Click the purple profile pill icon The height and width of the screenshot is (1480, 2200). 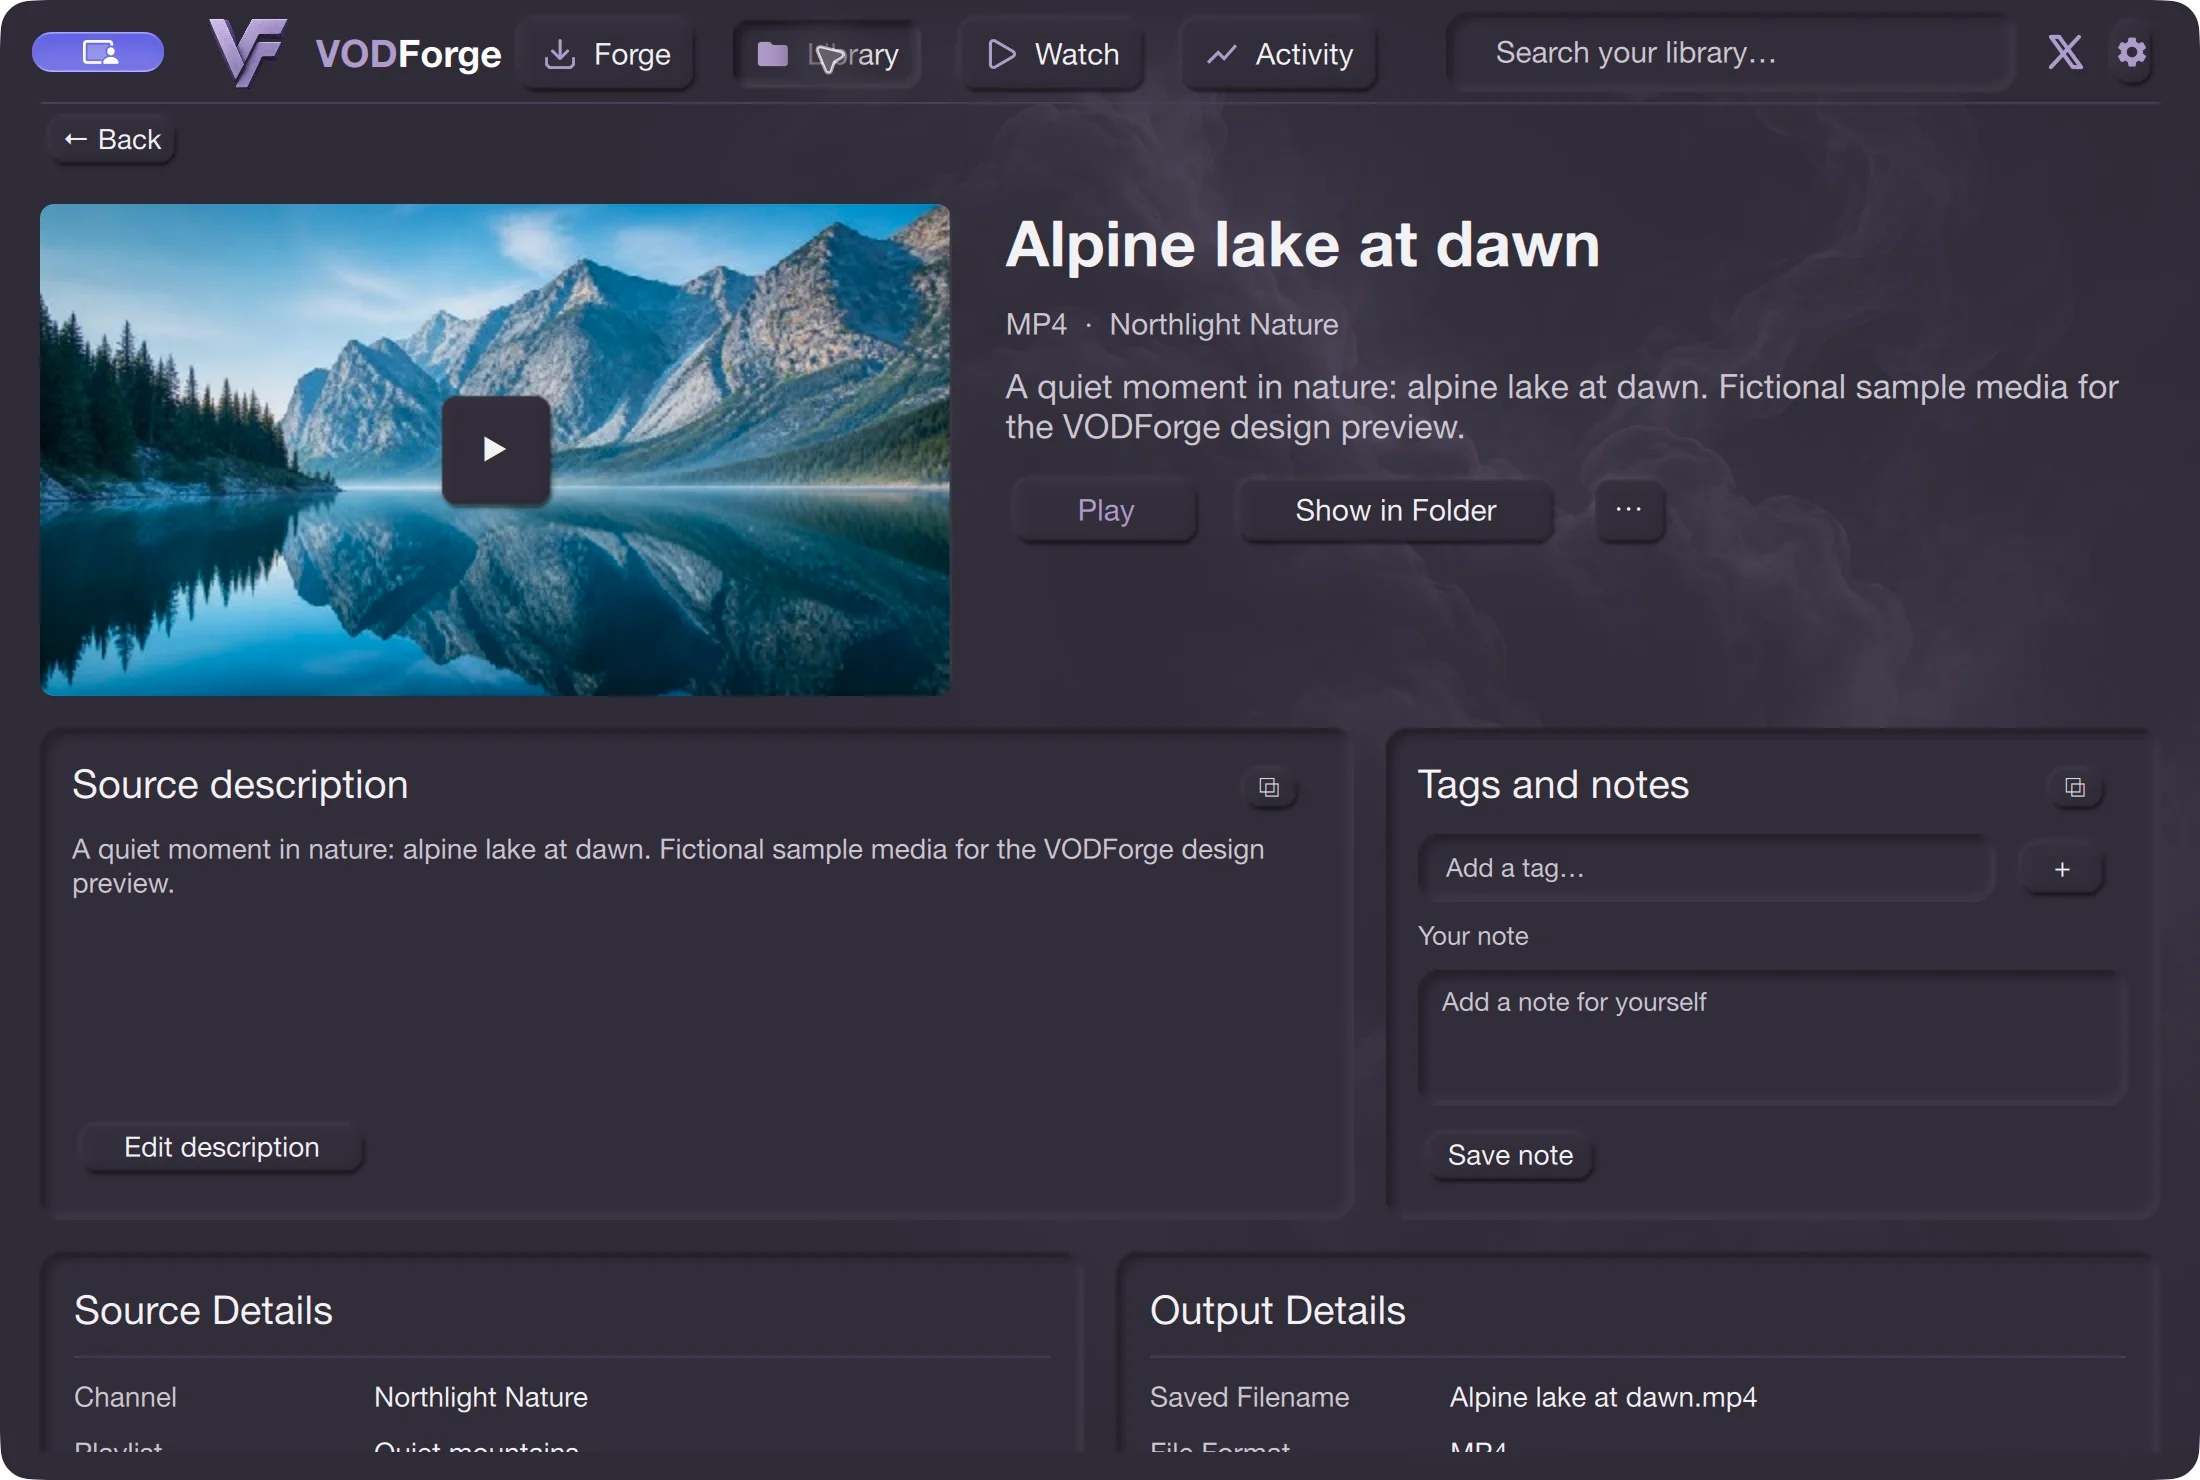pyautogui.click(x=98, y=52)
